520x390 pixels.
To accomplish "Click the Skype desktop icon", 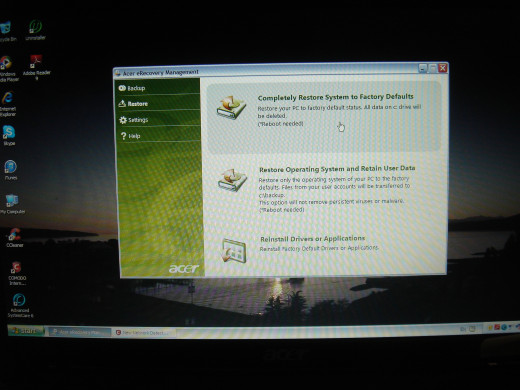I will (x=9, y=136).
